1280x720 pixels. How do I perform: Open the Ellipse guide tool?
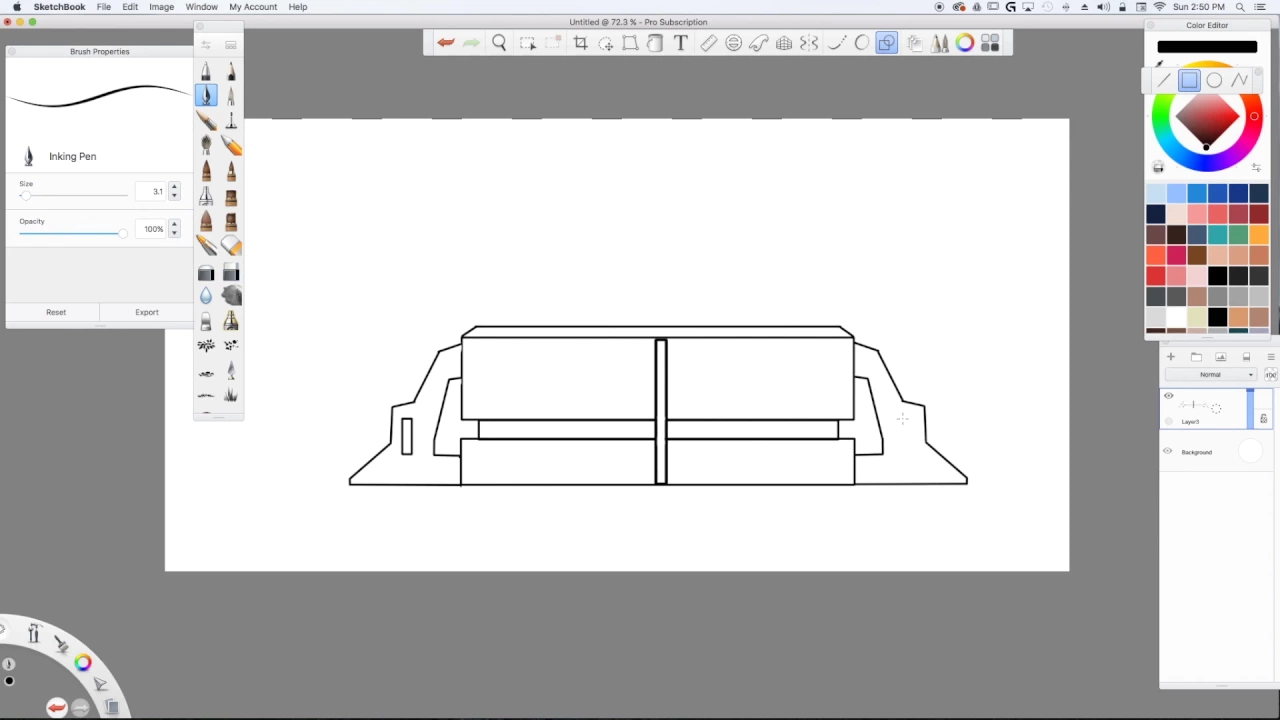(x=733, y=43)
